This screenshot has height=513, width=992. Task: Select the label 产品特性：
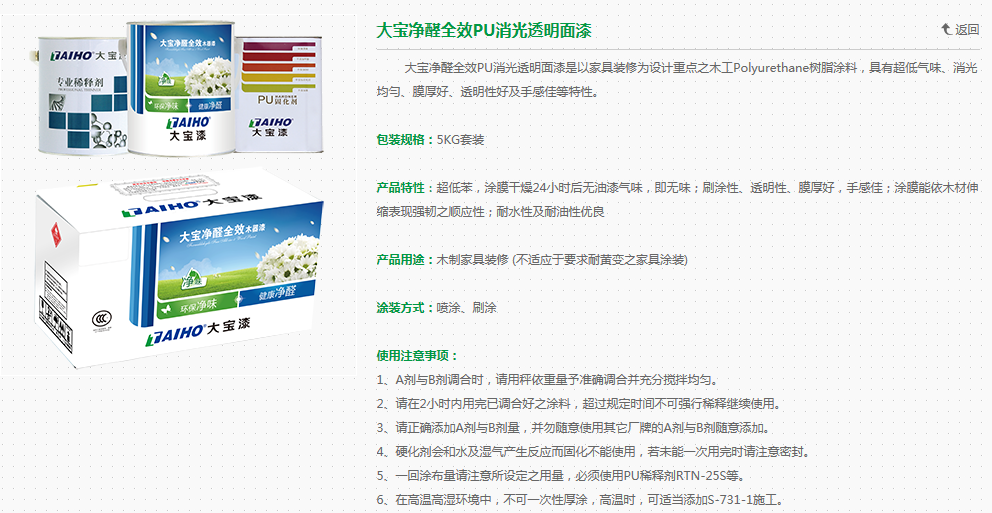click(406, 188)
